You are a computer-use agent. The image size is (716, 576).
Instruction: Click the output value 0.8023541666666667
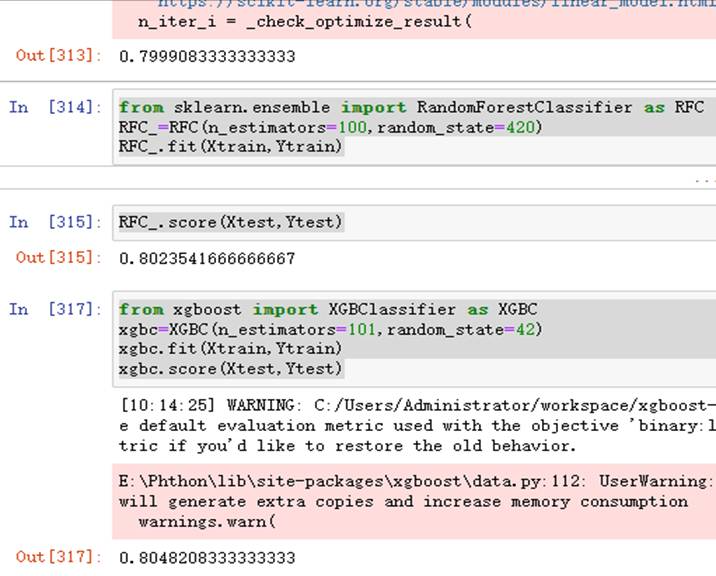pyautogui.click(x=207, y=259)
